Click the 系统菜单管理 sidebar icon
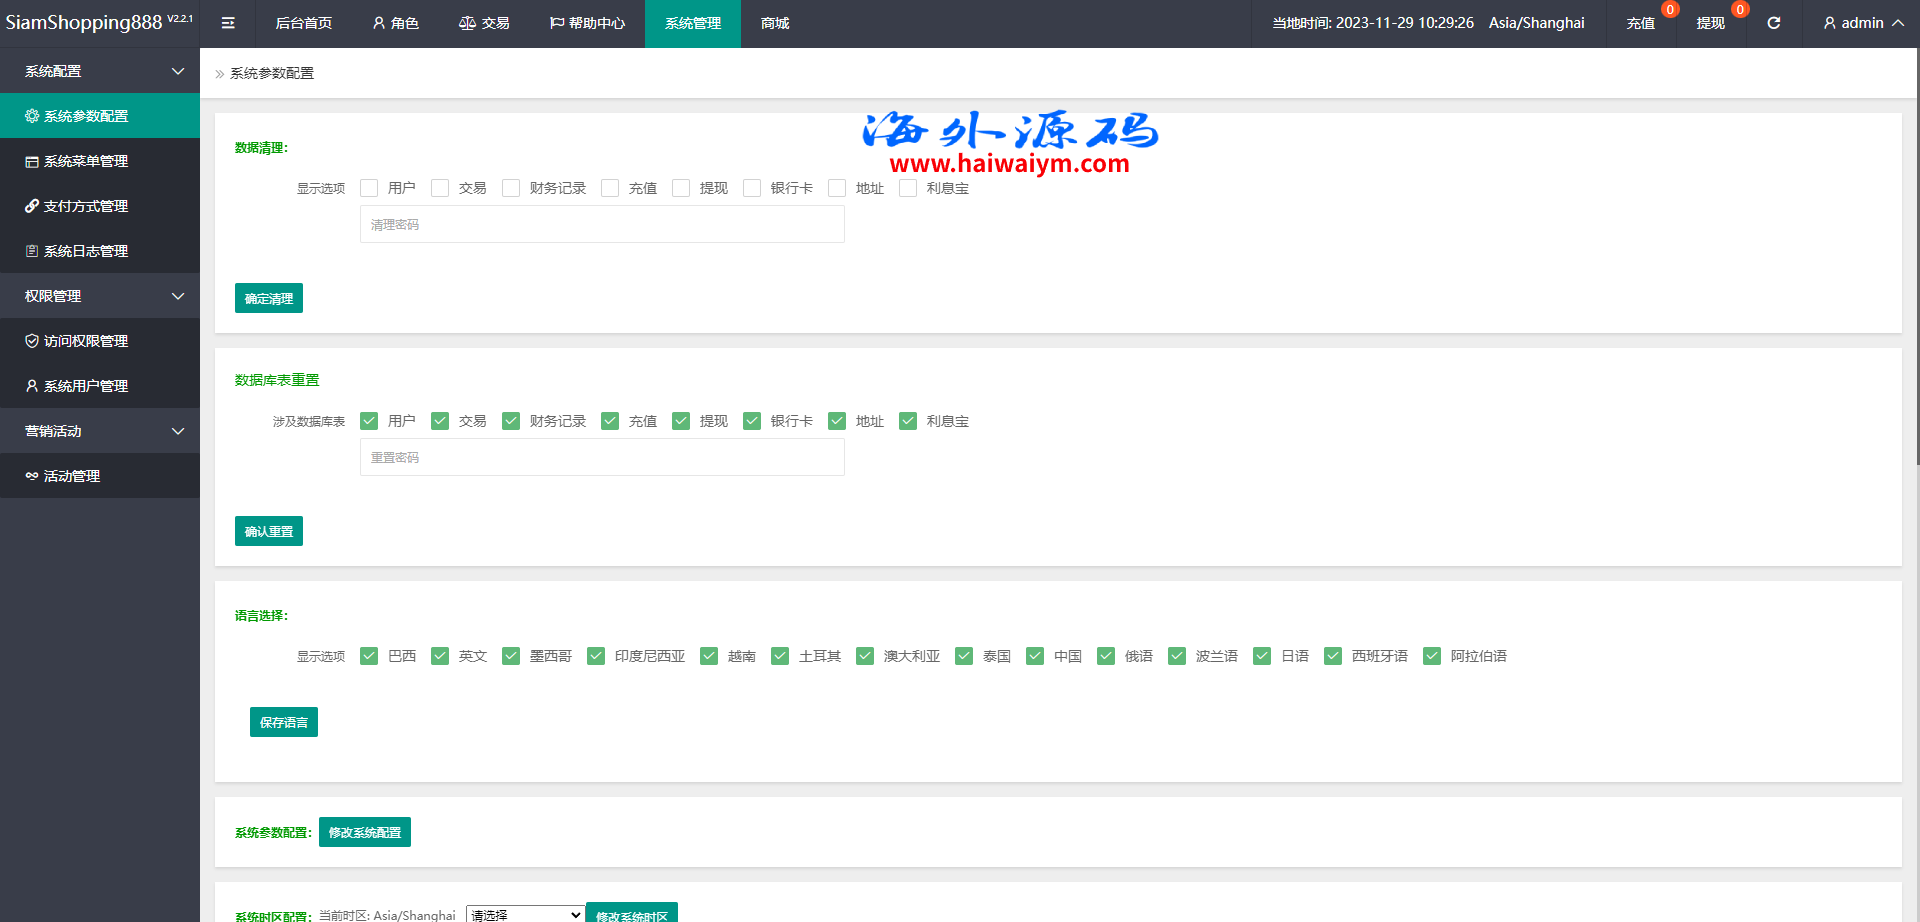1920x922 pixels. click(x=32, y=161)
